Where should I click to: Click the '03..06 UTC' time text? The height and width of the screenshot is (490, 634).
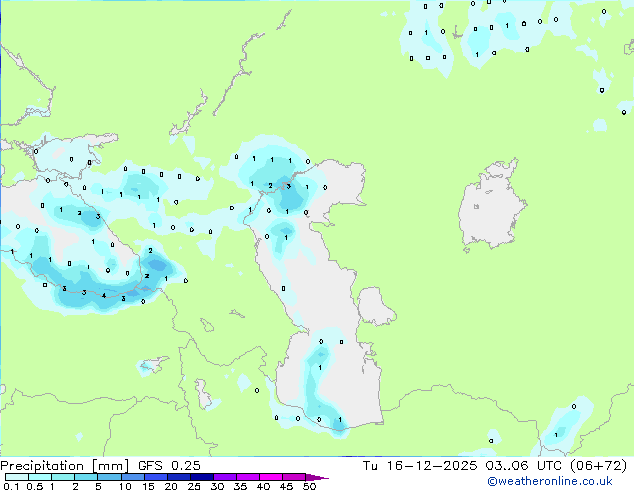524,466
